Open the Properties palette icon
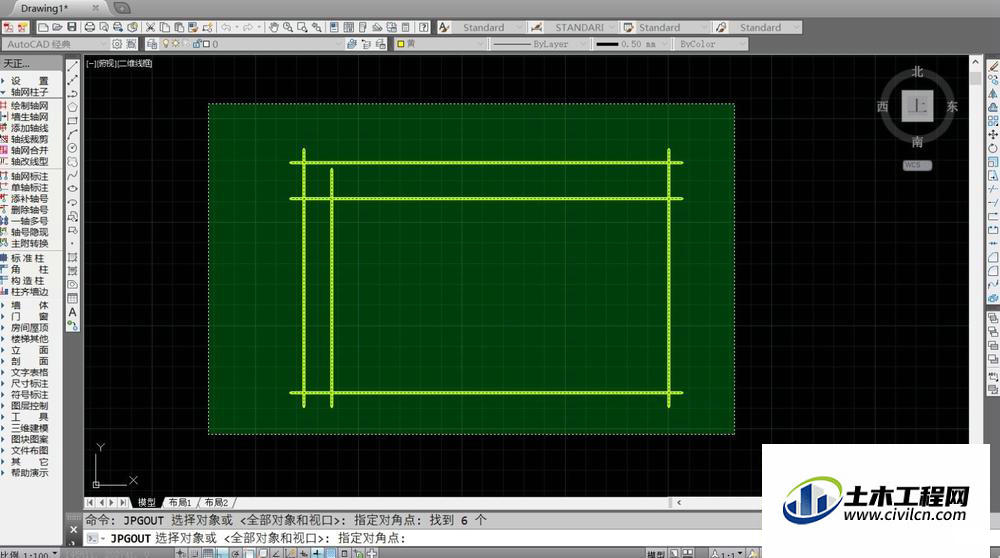1000x558 pixels. pos(334,27)
